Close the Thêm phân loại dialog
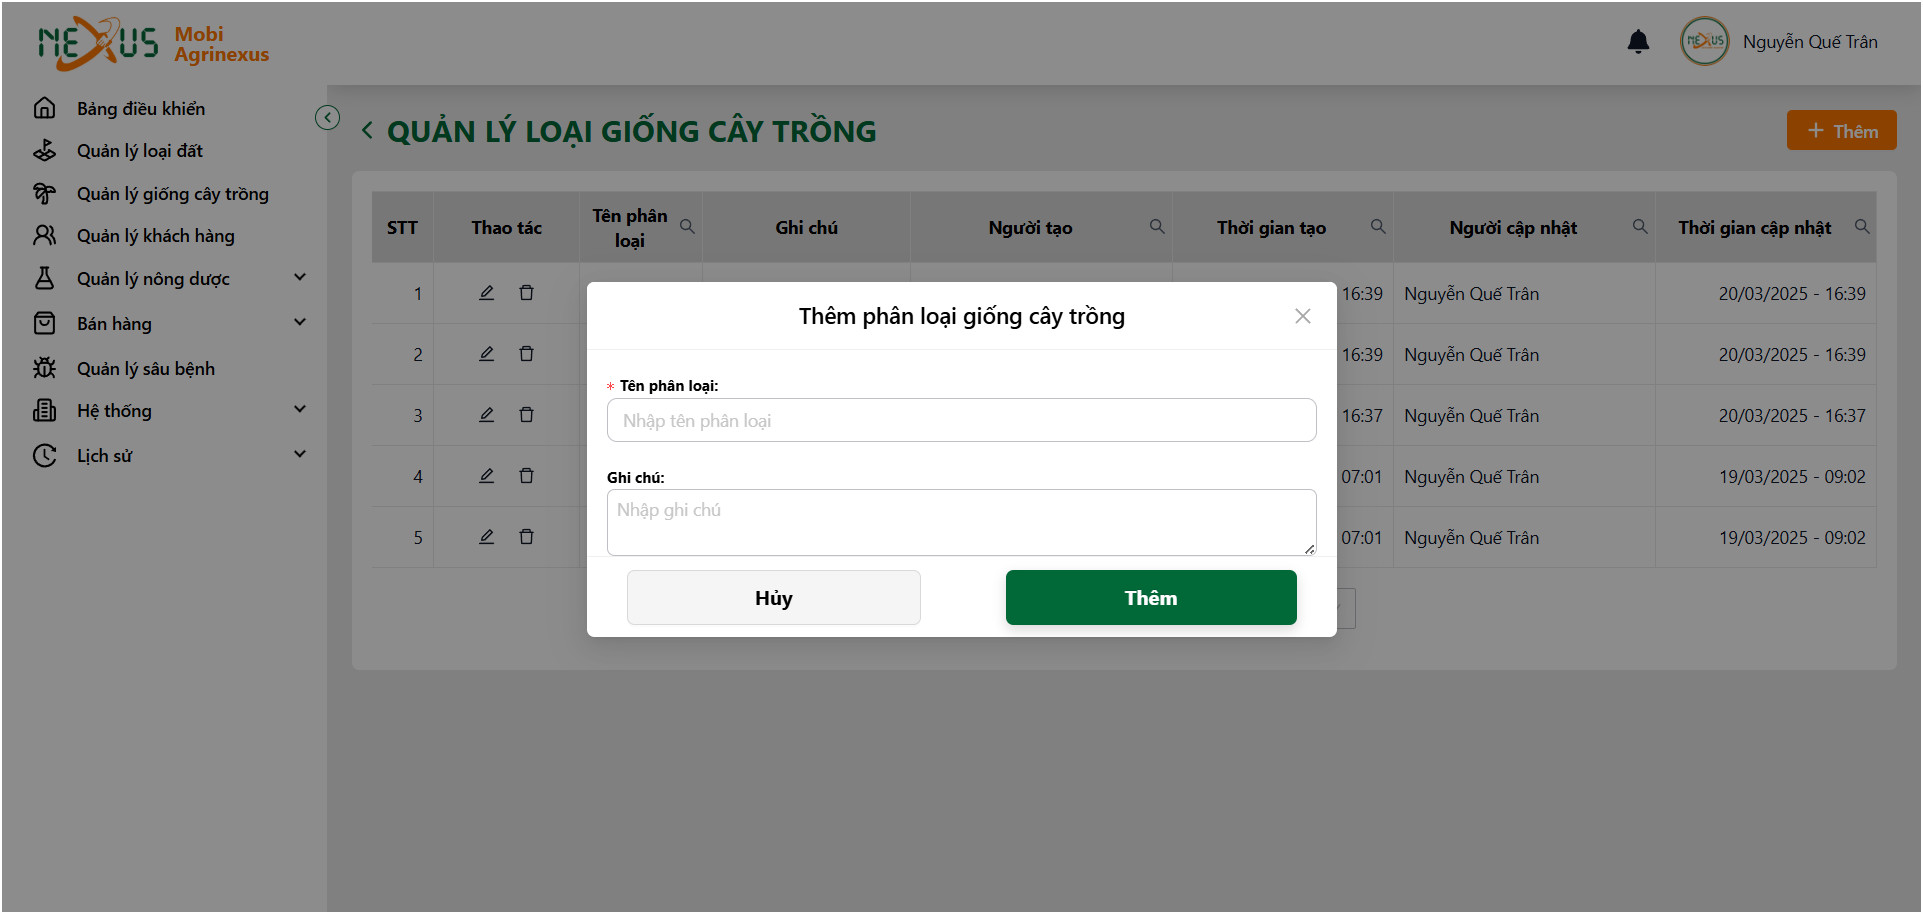The image size is (1923, 914). pyautogui.click(x=1302, y=316)
